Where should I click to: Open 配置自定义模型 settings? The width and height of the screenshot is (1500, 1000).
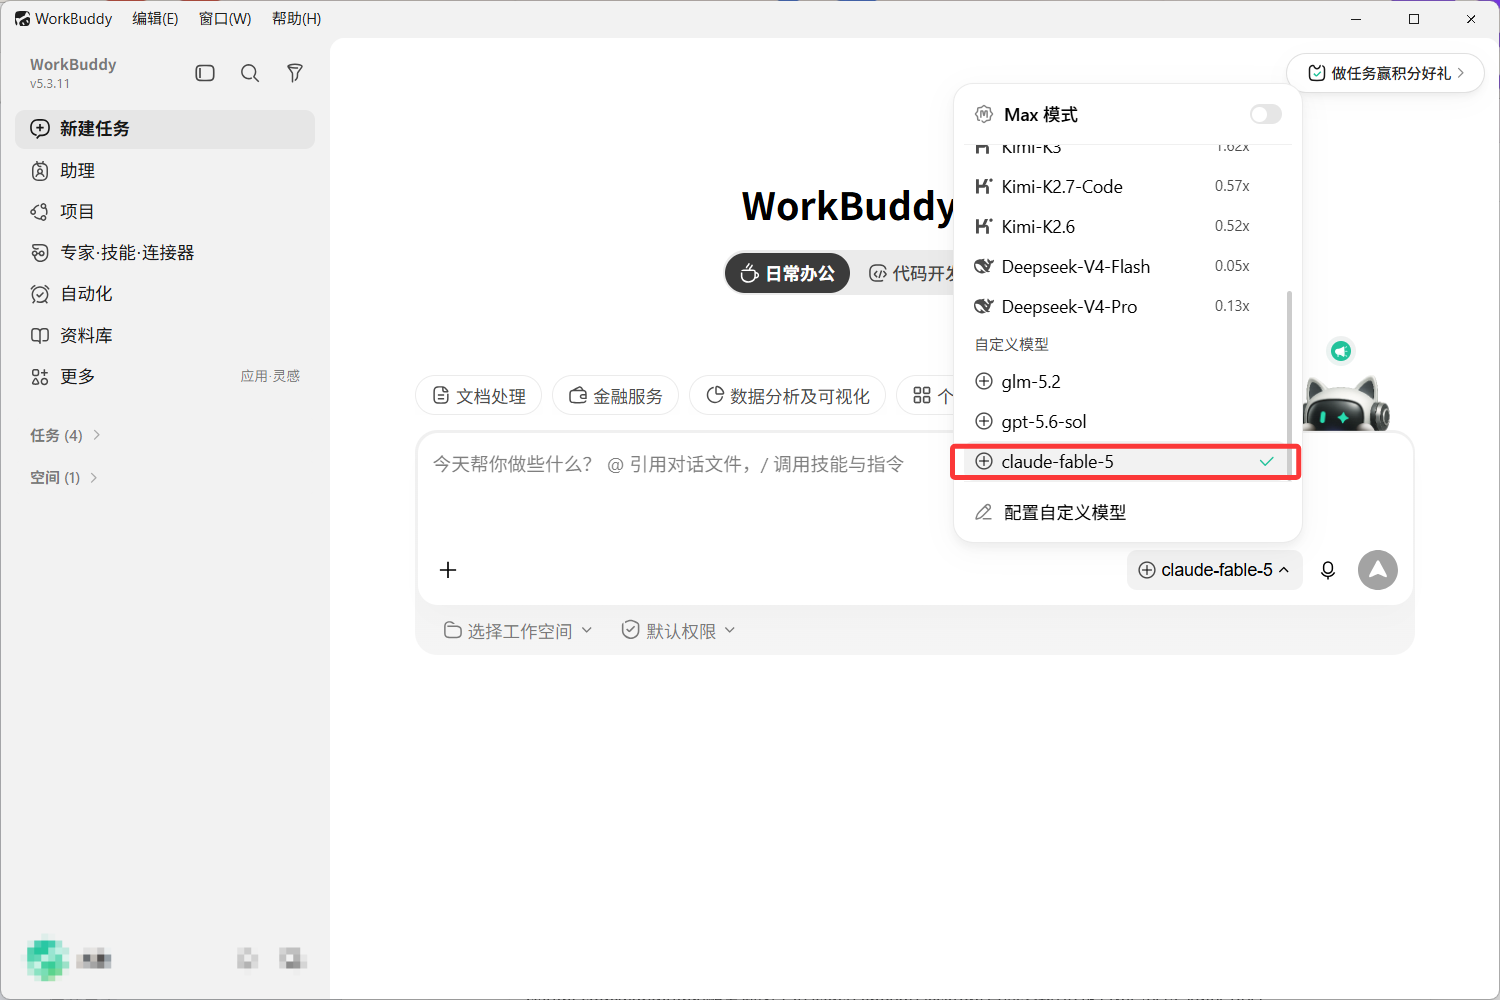coord(1125,513)
